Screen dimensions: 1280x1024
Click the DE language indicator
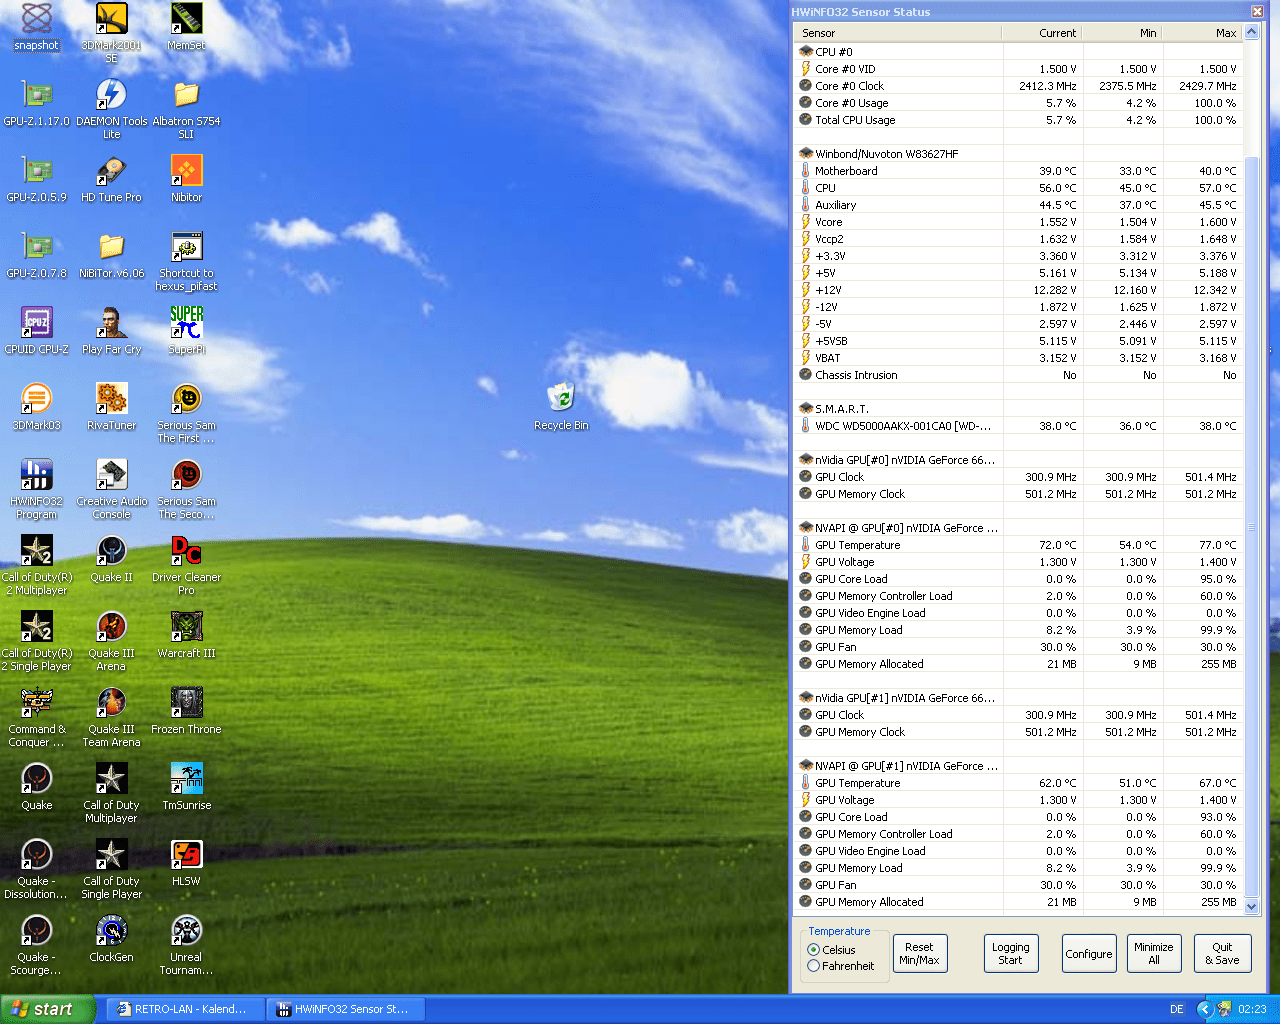pos(1177,1009)
